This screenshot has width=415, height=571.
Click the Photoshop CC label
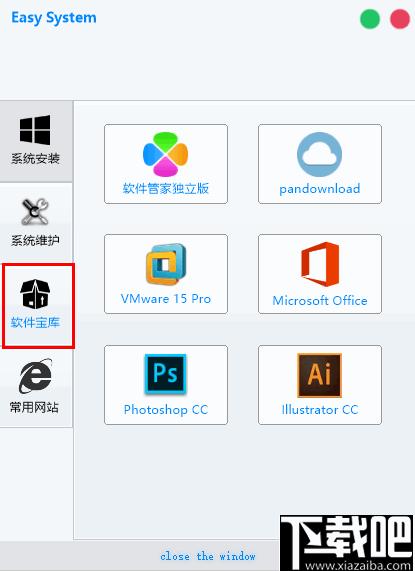coord(166,410)
